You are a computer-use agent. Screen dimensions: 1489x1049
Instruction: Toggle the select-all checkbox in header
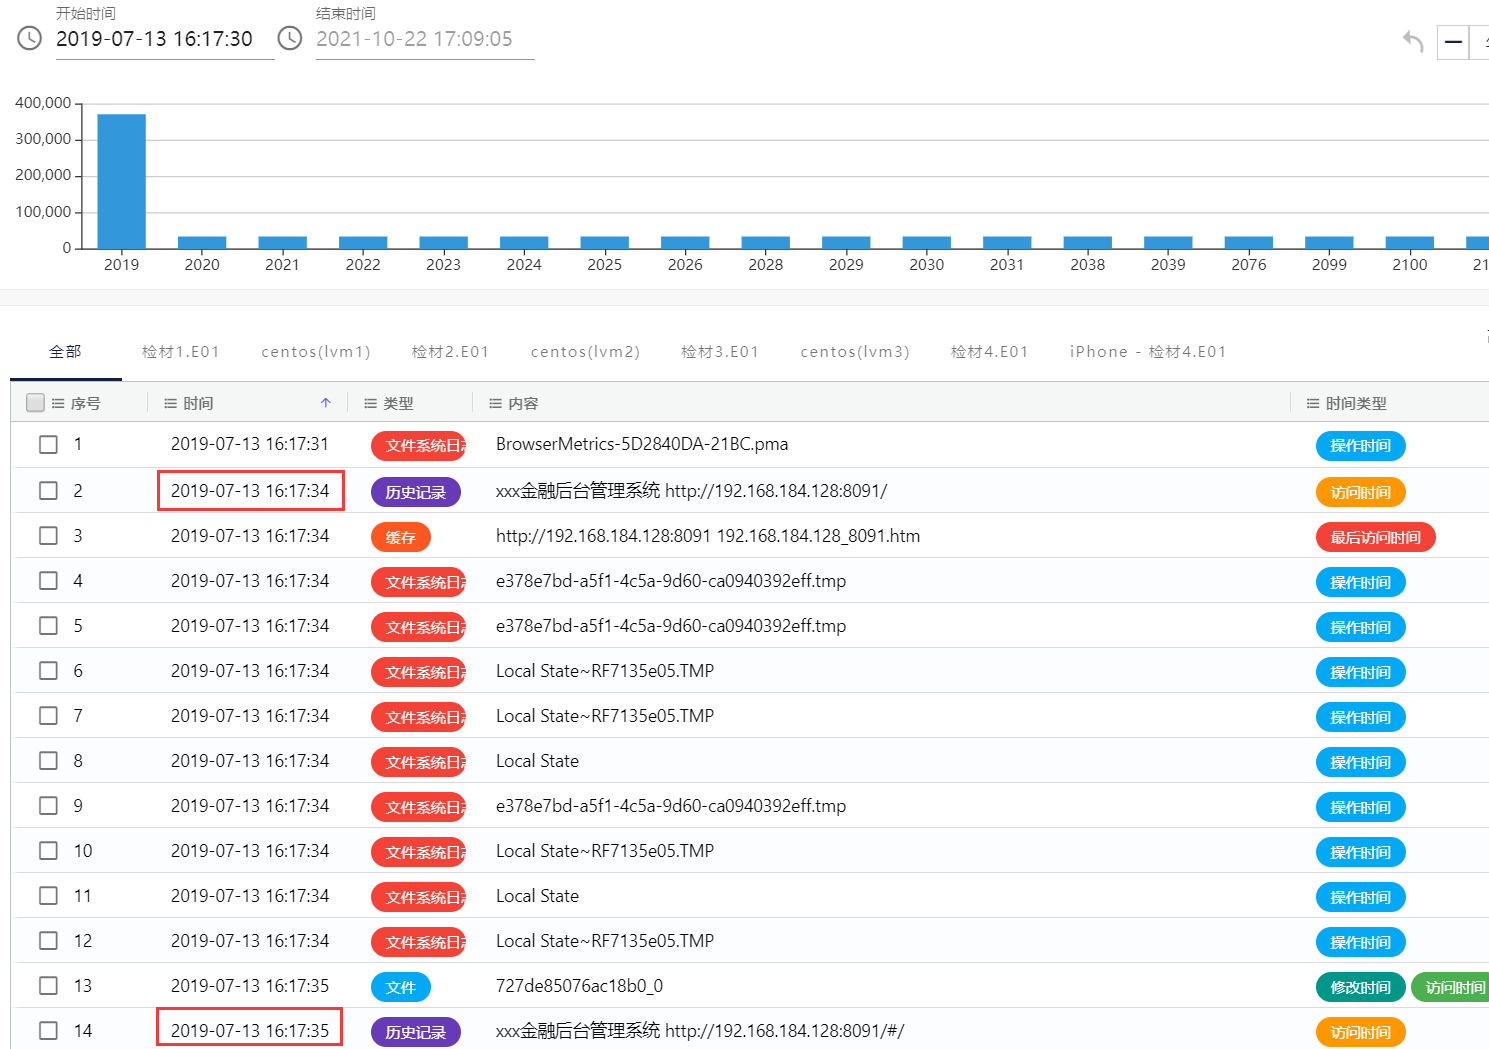coord(35,402)
